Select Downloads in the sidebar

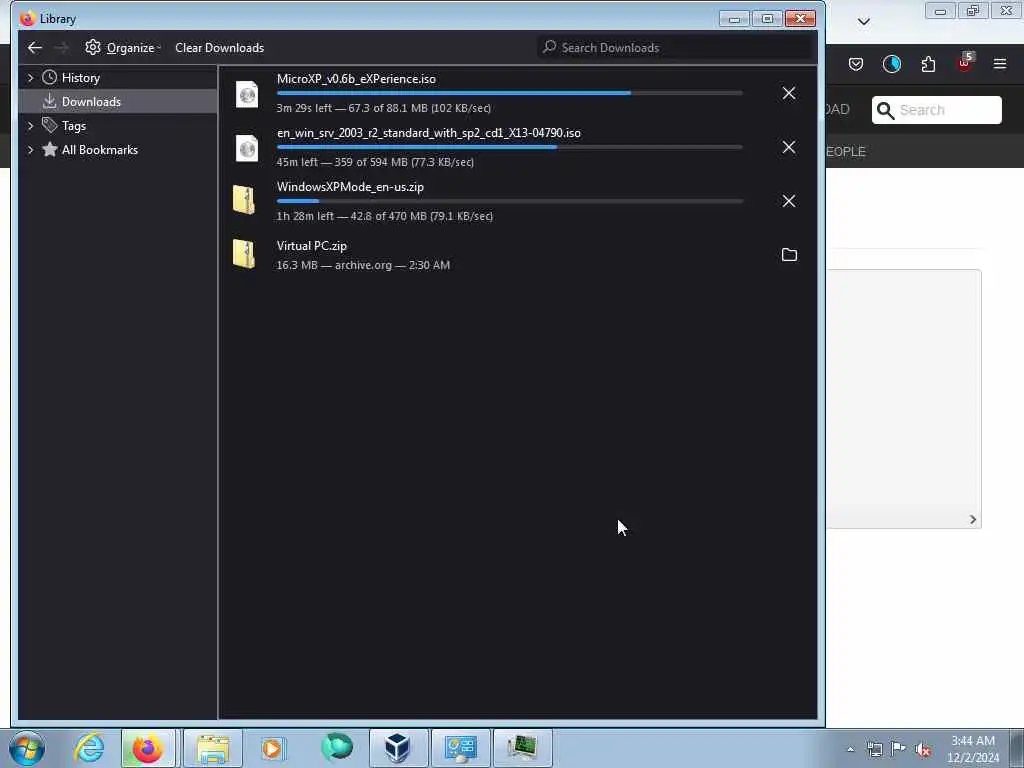tap(91, 102)
